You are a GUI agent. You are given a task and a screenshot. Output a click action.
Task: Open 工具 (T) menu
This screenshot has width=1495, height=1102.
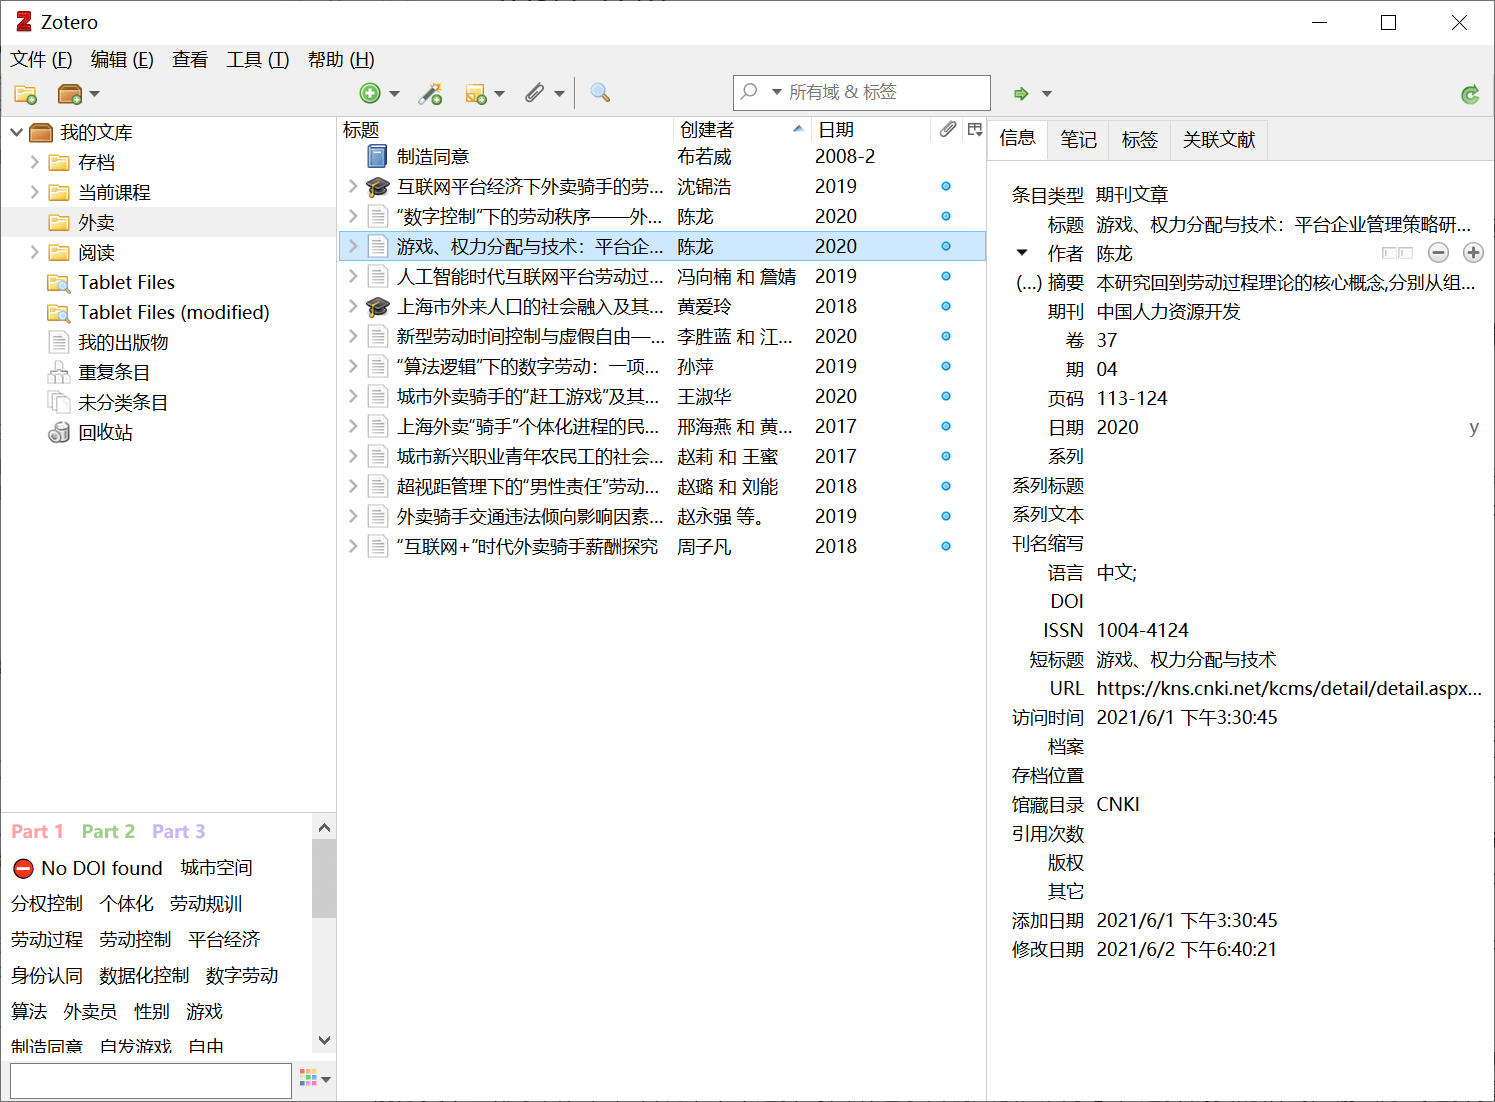pos(258,60)
